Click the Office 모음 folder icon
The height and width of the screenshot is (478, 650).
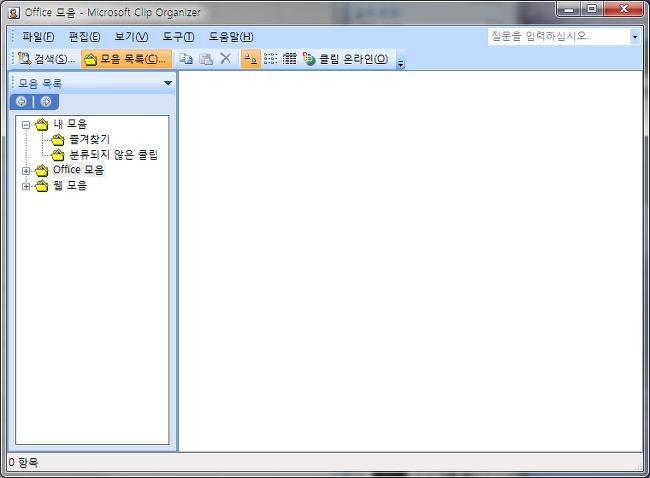[x=41, y=170]
